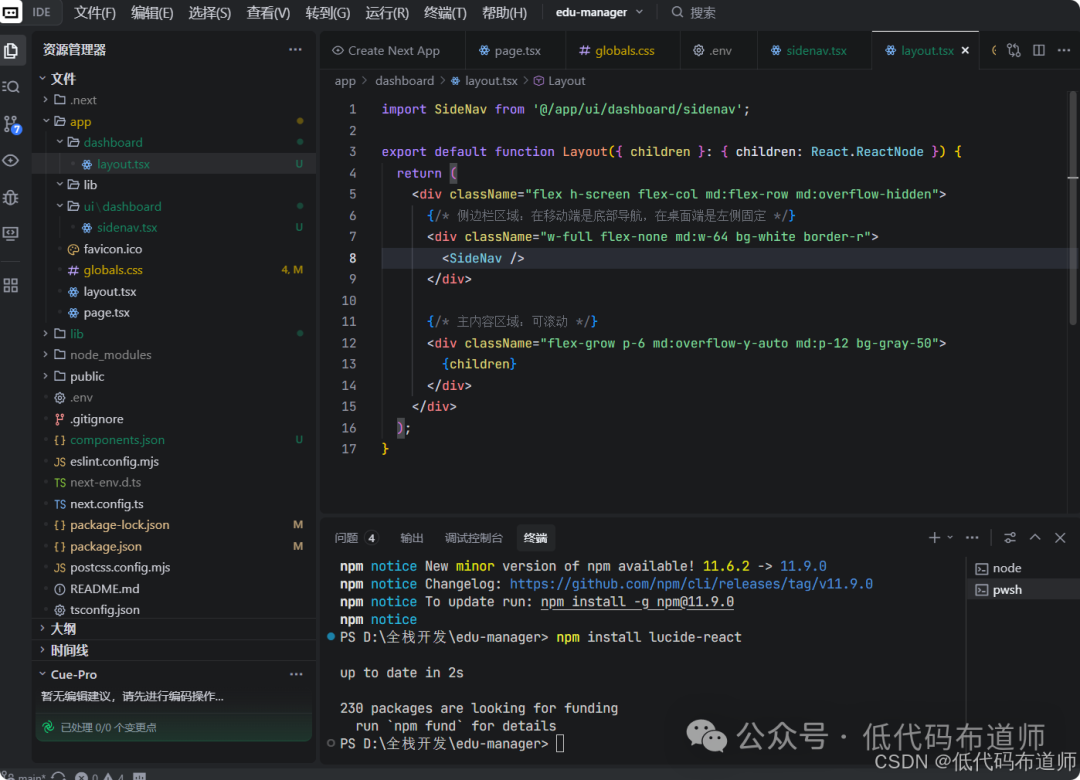Click the compare changes icon beside editor tabs
The width and height of the screenshot is (1080, 780).
tap(1014, 50)
